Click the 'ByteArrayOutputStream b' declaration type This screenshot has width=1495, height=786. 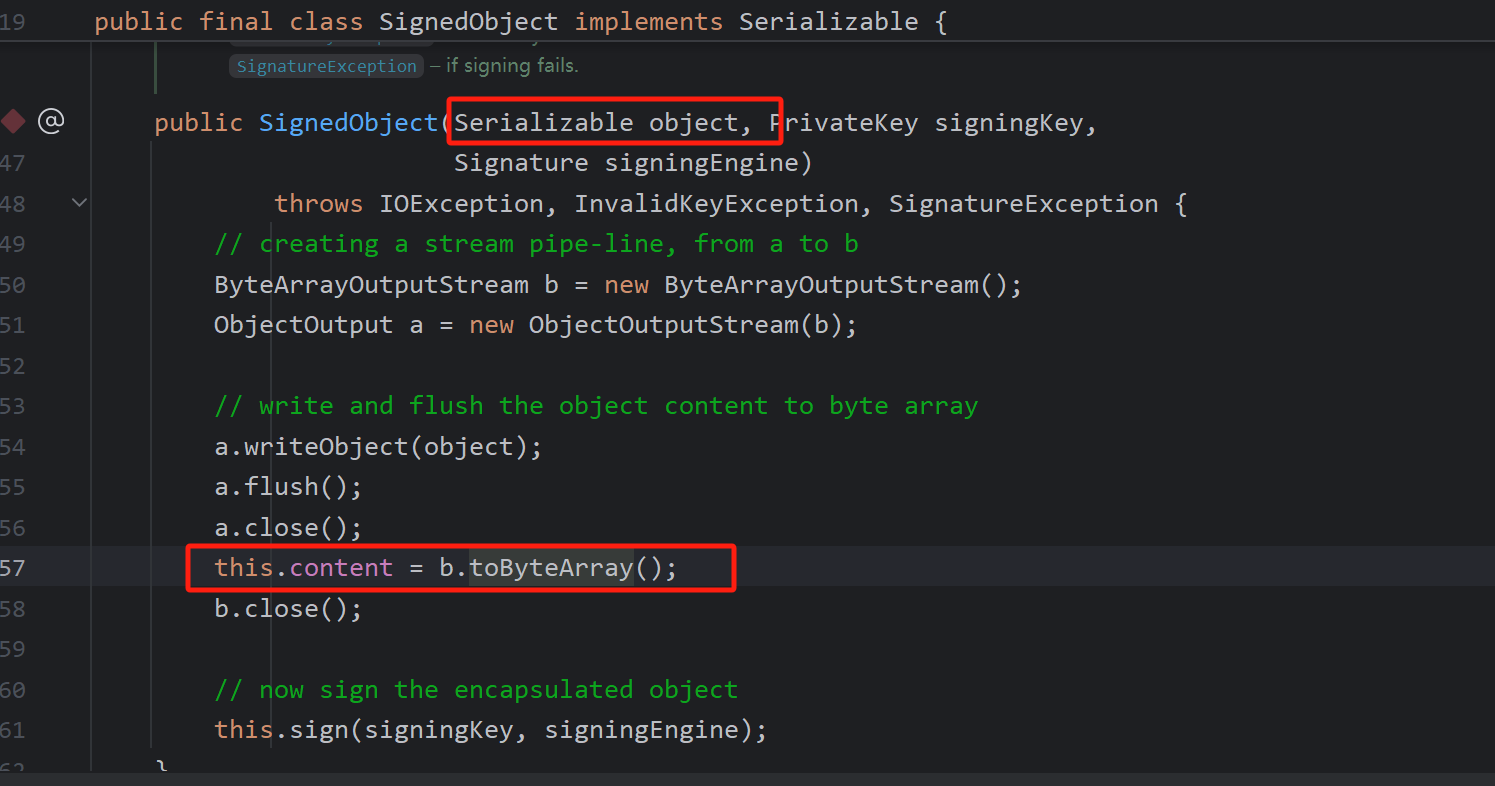[371, 285]
